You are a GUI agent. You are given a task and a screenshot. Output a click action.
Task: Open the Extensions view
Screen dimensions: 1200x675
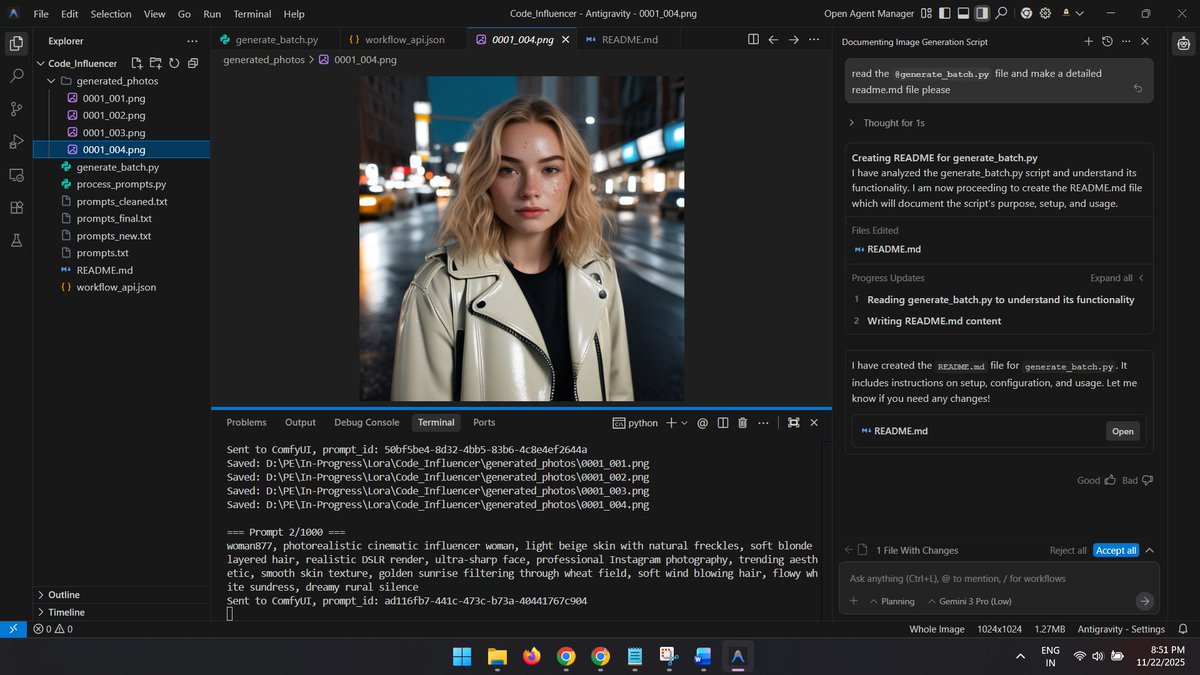point(16,208)
